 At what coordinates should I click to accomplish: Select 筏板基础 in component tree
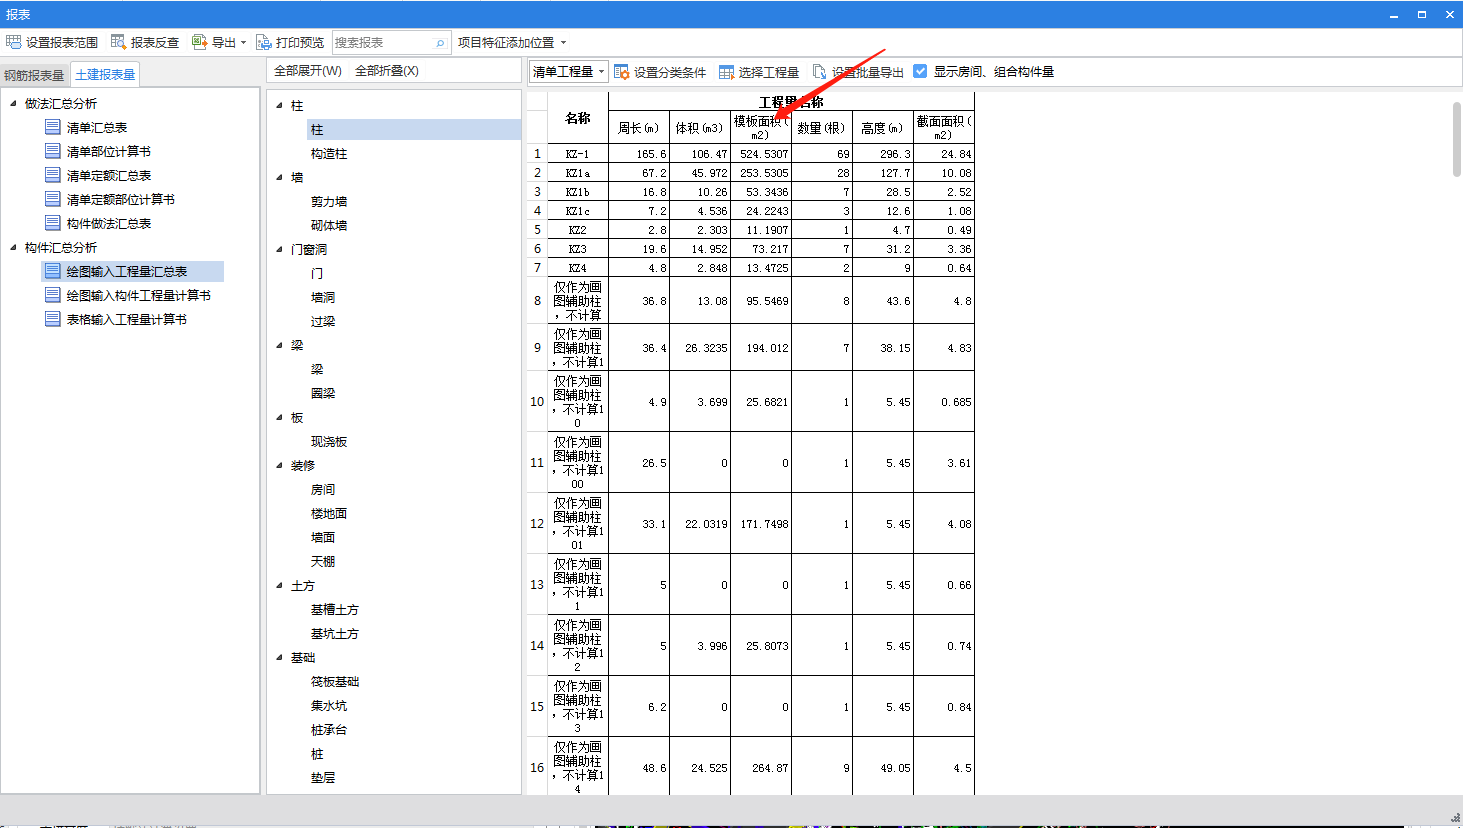335,681
